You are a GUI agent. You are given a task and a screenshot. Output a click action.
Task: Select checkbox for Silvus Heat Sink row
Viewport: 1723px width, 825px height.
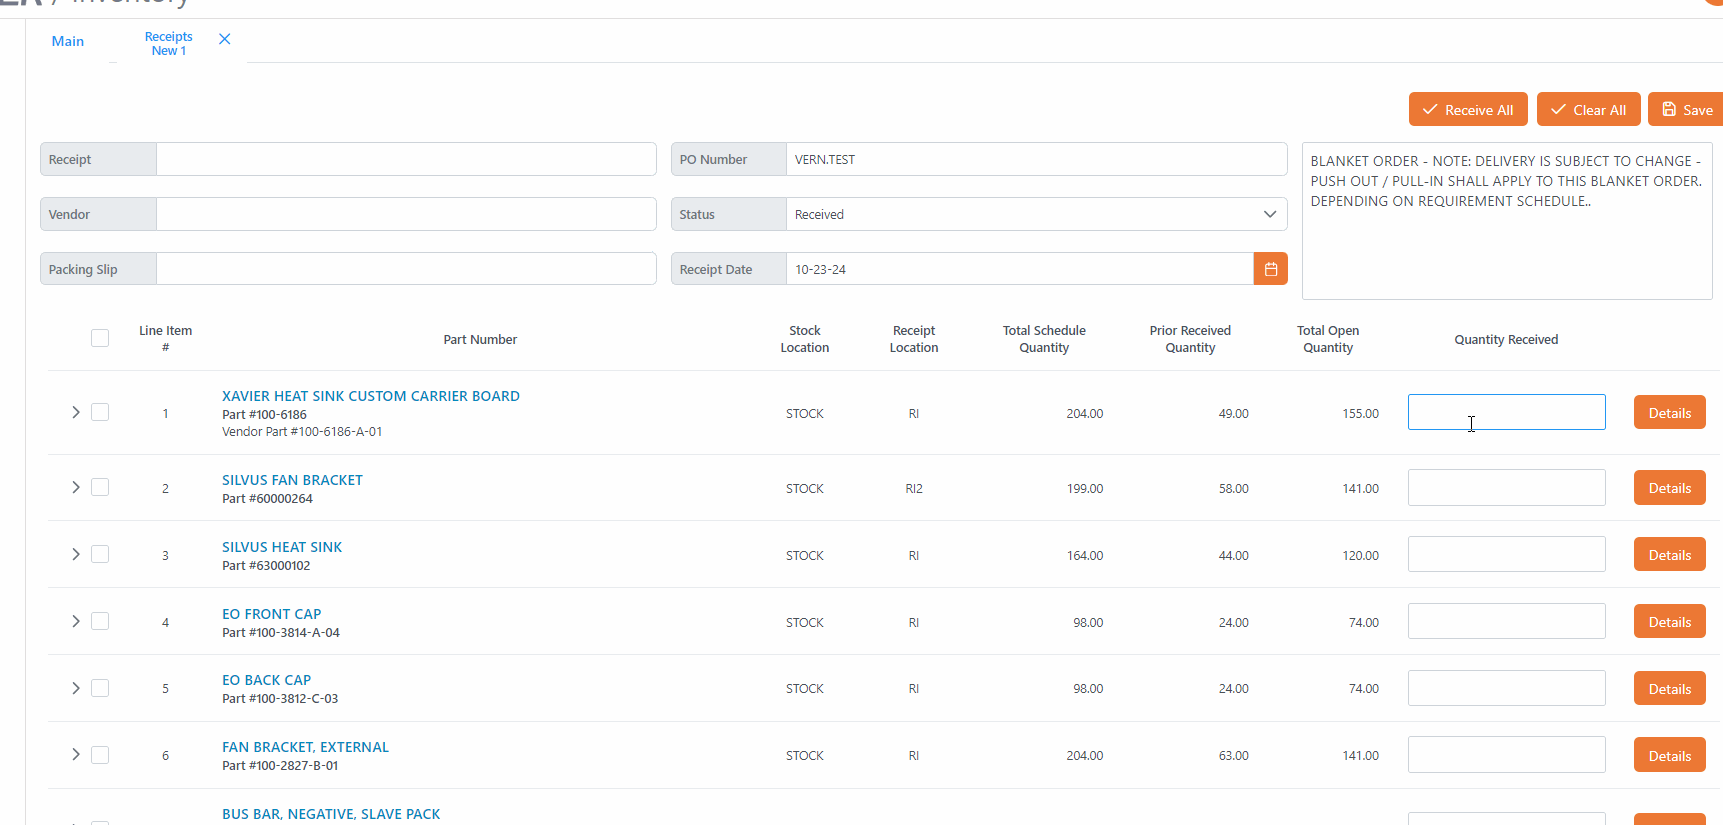click(x=100, y=554)
